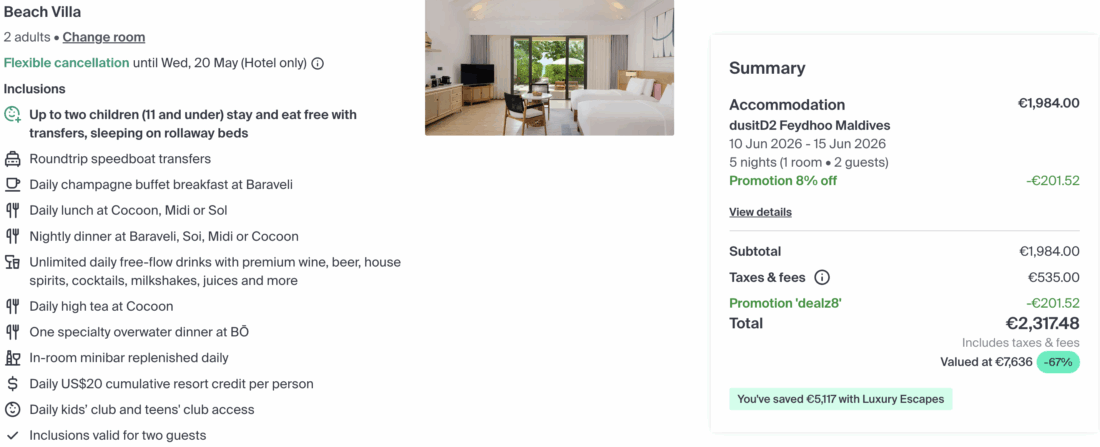Click the overwater dinner cutlery icon
The width and height of the screenshot is (1100, 447).
[13, 332]
